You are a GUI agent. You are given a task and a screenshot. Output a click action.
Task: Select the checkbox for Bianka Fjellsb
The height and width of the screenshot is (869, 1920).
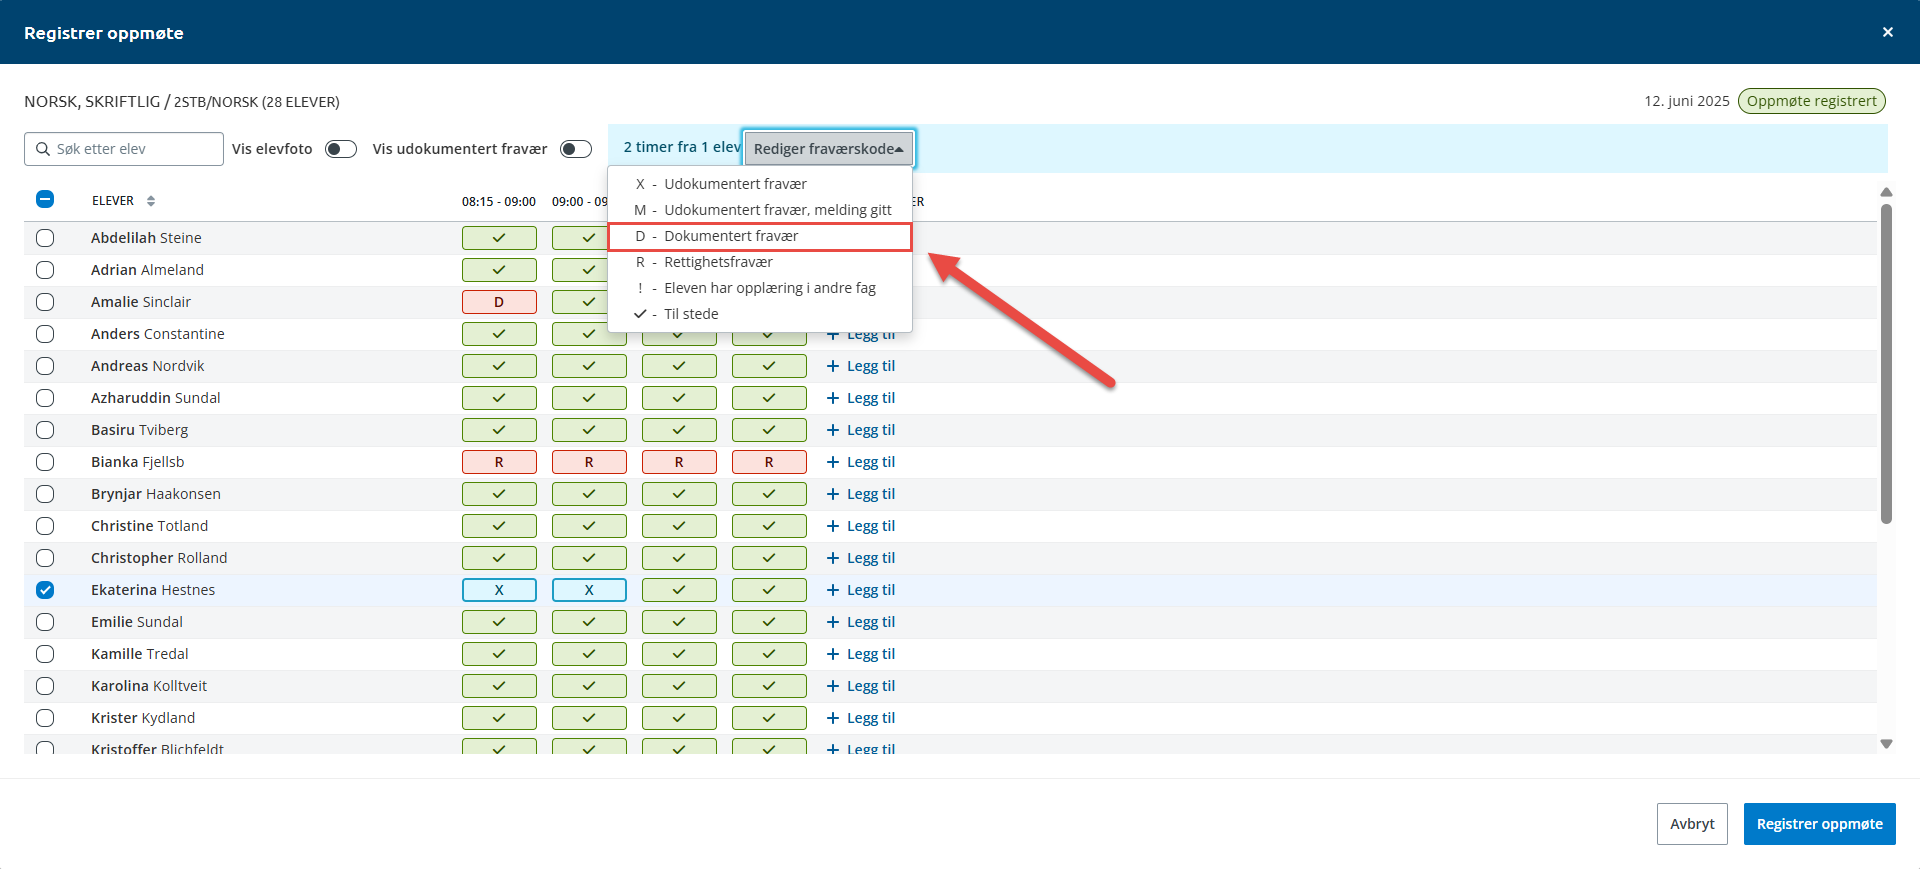45,462
